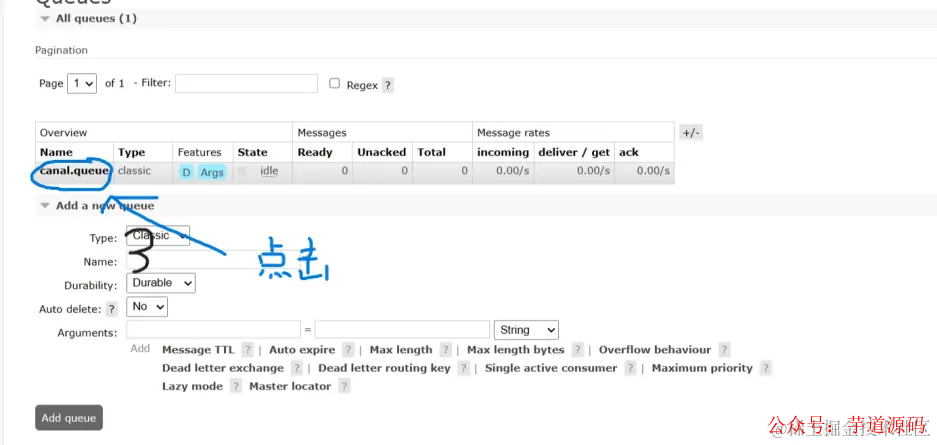937x445 pixels.
Task: Sort by the State column header
Action: tap(252, 152)
